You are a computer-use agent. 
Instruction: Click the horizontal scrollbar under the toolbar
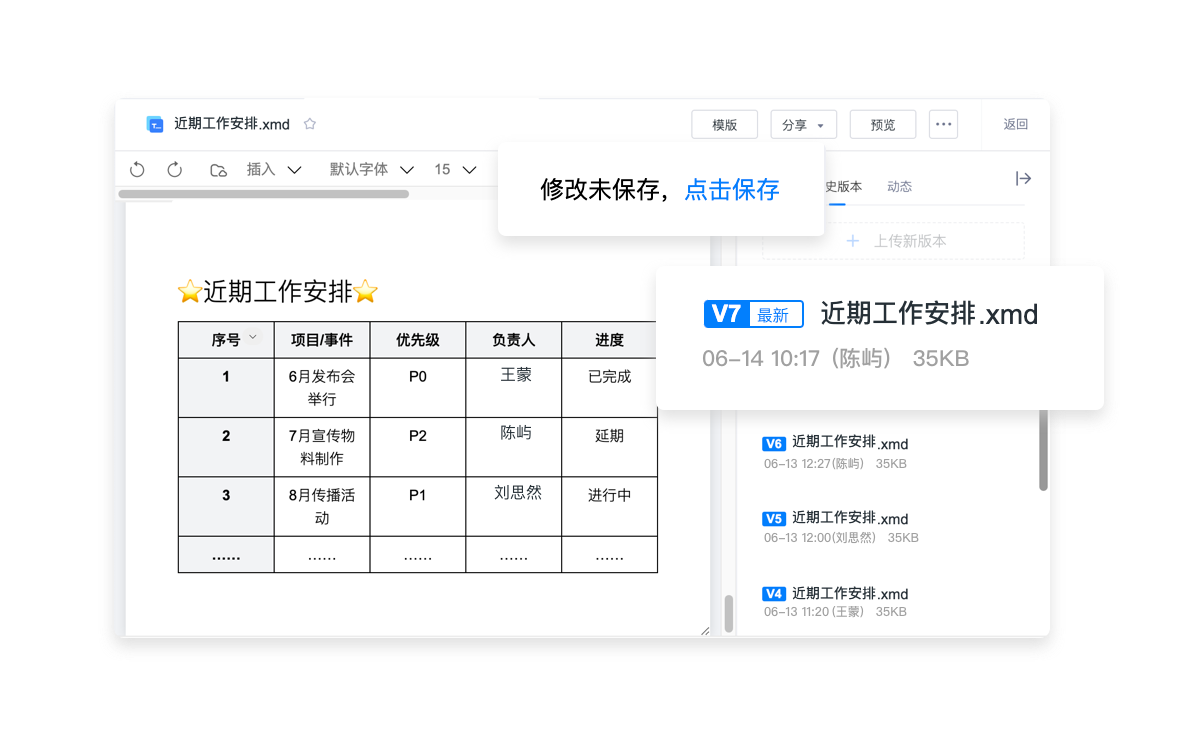[x=264, y=194]
